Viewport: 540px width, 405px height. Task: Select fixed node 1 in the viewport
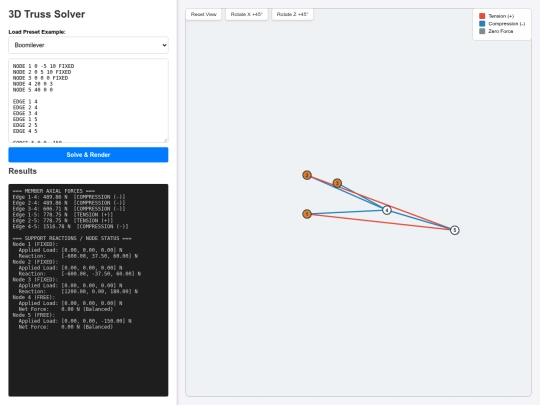click(307, 214)
